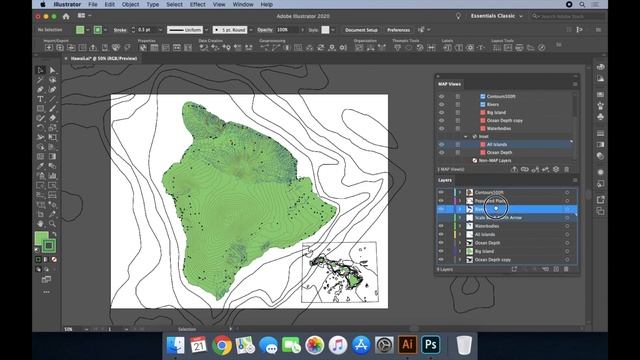Toggle Rivers layer visibility in Layers panel
This screenshot has width=640, height=360.
click(x=441, y=209)
